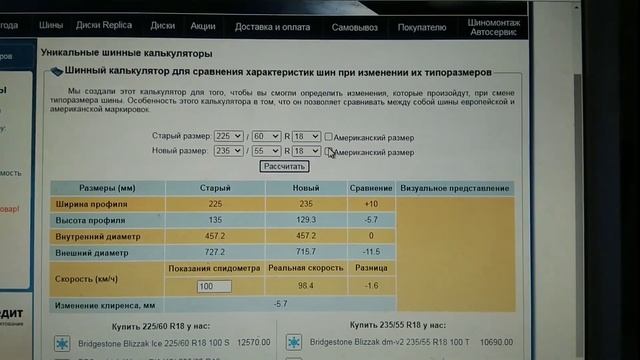640x360 pixels.
Task: Click the speedometer input field showing 100
Action: 214,286
